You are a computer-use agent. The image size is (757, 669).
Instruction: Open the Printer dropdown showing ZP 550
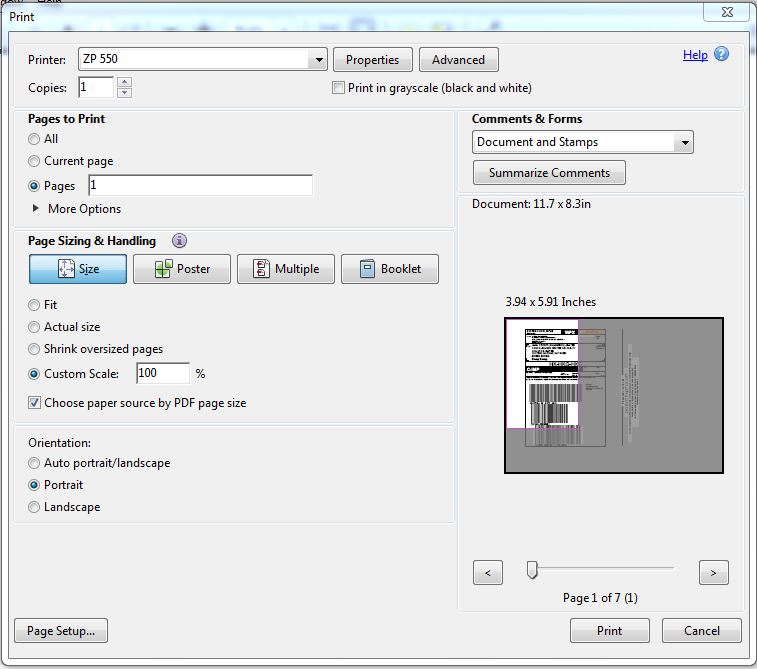pyautogui.click(x=319, y=60)
